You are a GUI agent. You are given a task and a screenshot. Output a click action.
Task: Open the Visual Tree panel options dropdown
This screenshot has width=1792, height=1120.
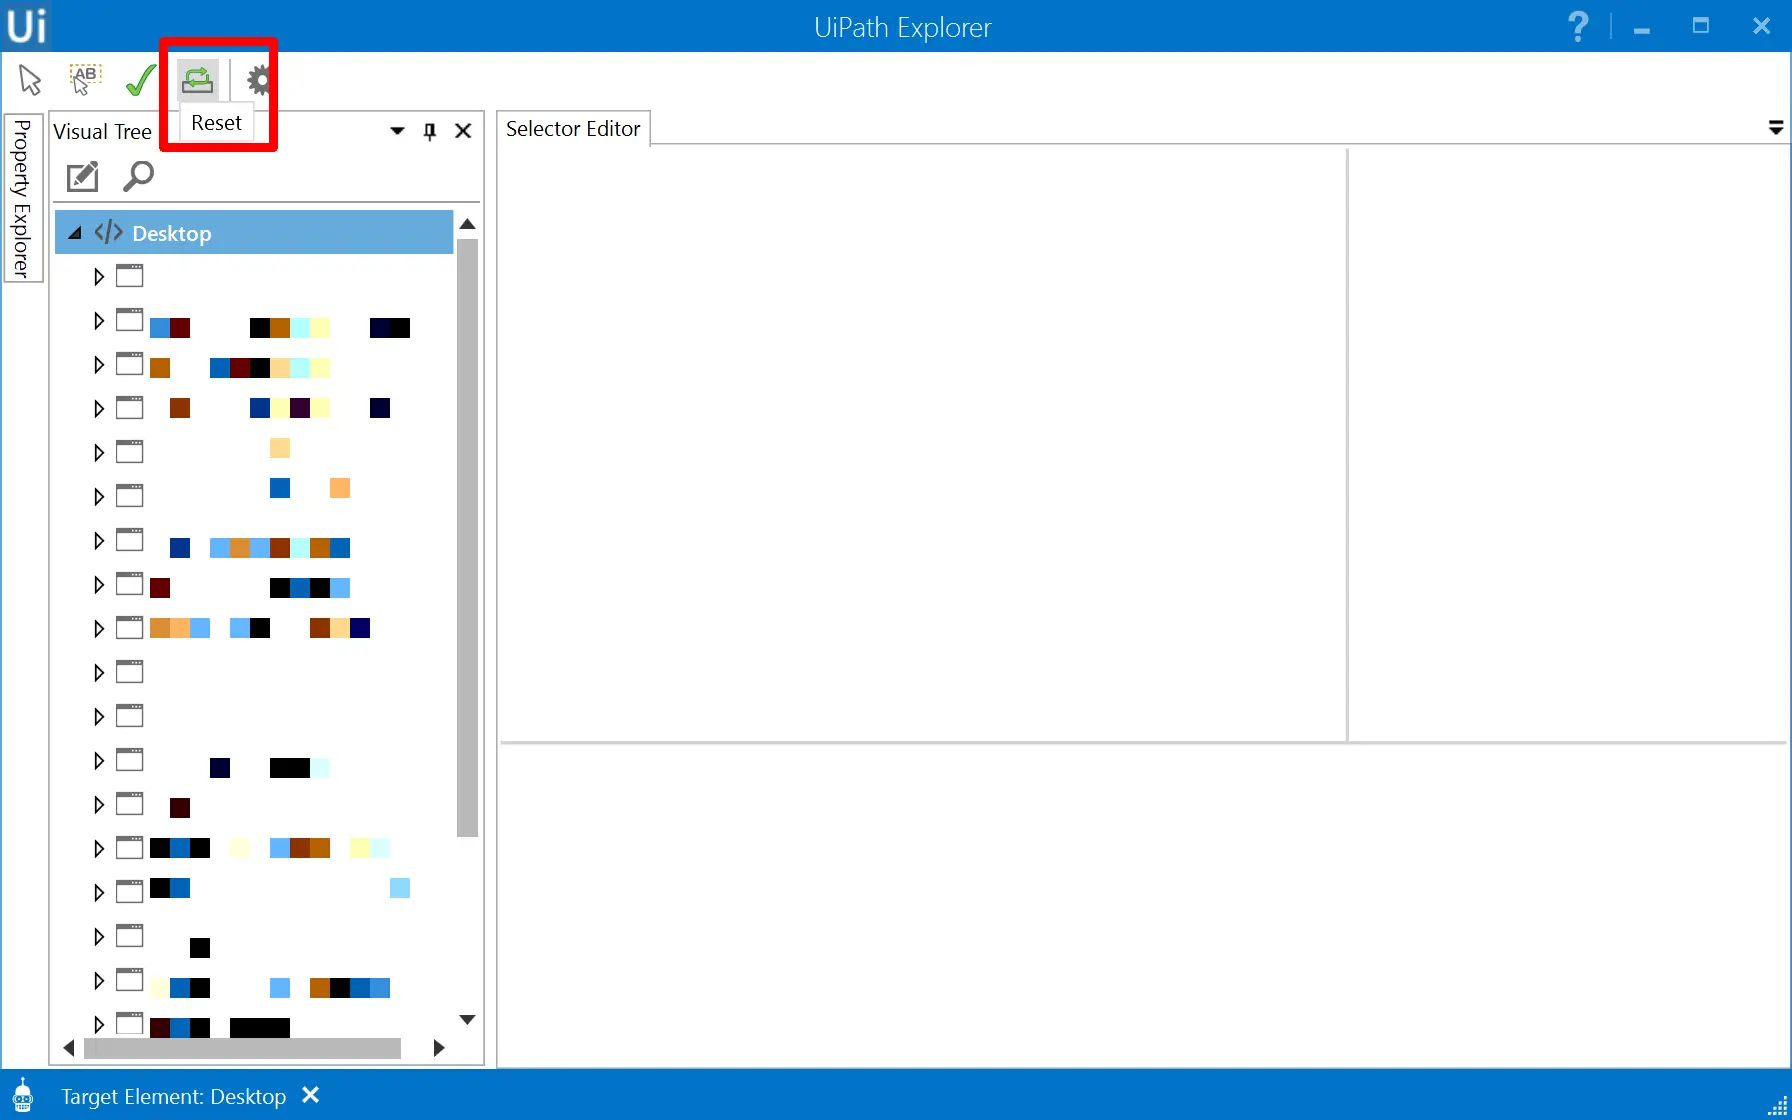coord(397,131)
